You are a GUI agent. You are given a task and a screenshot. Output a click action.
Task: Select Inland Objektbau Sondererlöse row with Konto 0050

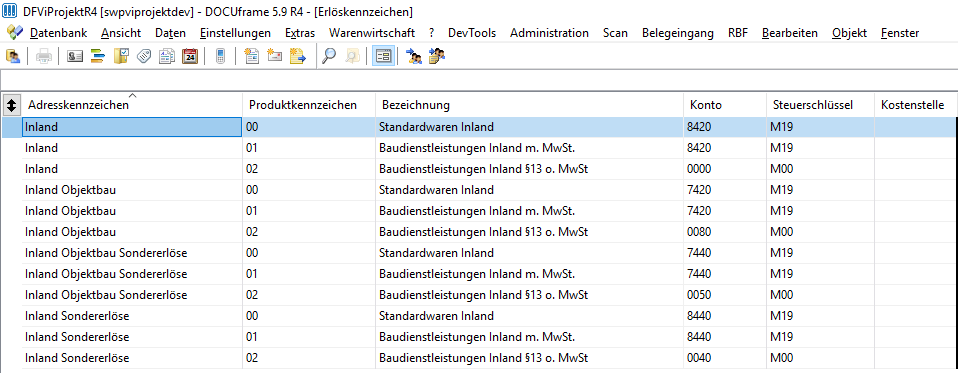pyautogui.click(x=488, y=295)
